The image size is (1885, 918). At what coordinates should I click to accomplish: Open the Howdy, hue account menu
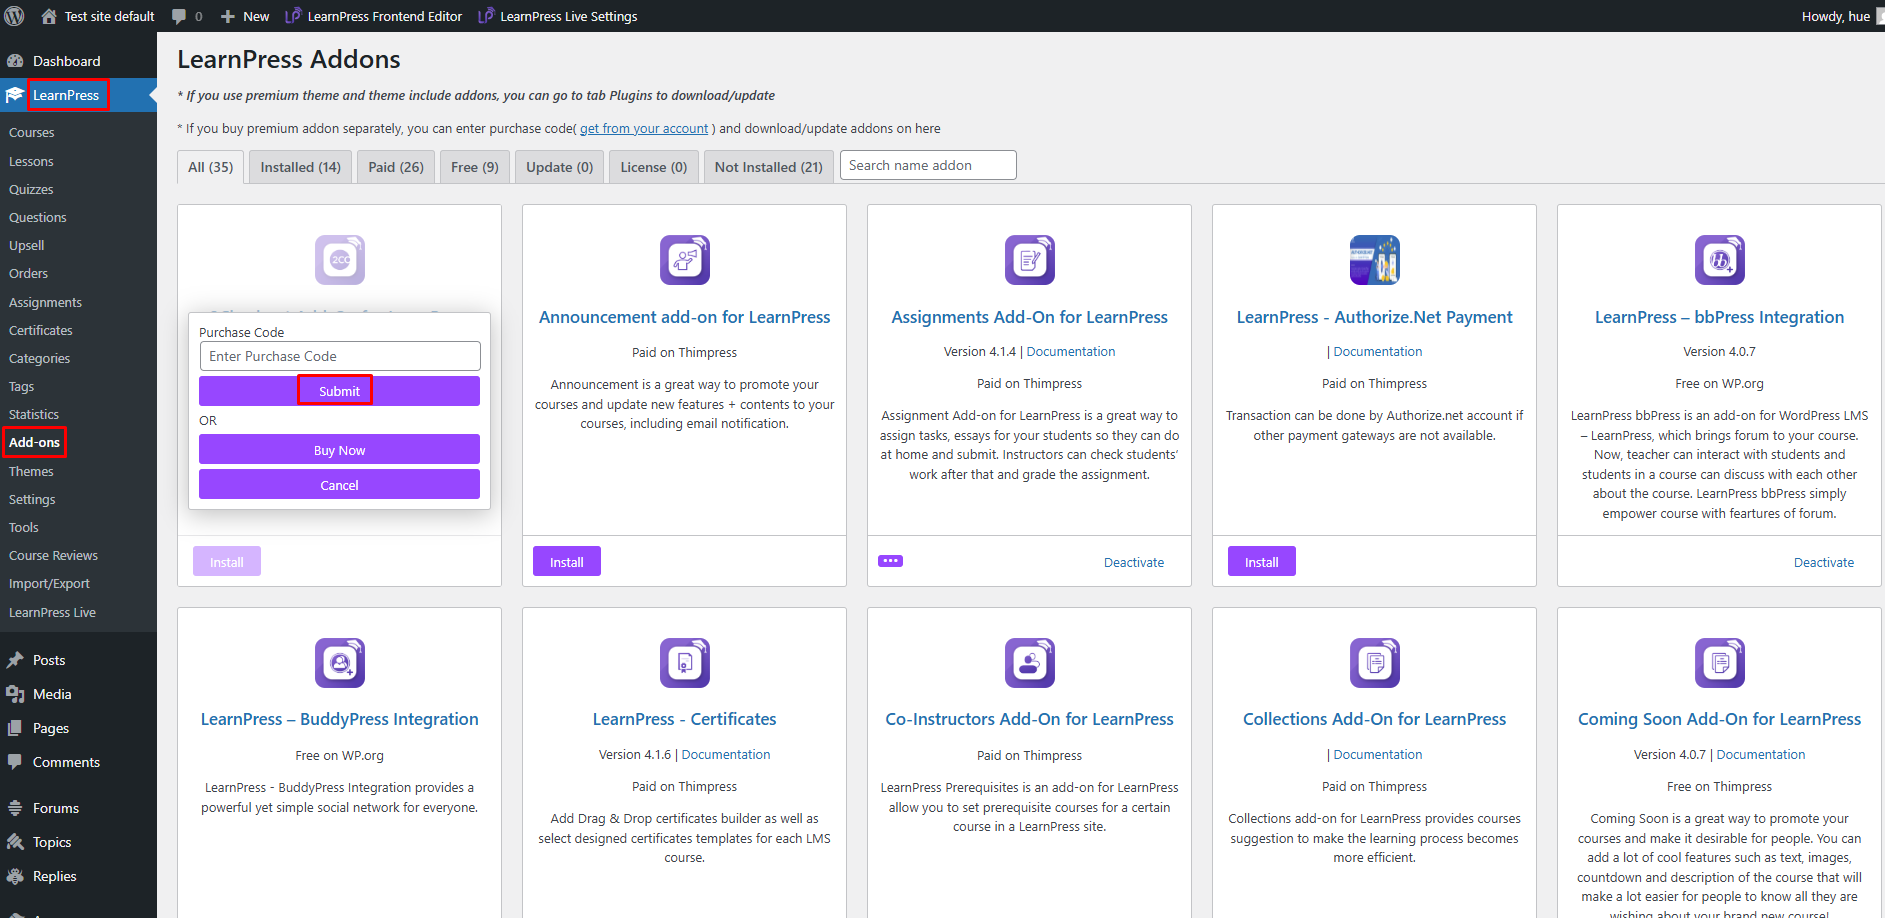pos(1840,16)
